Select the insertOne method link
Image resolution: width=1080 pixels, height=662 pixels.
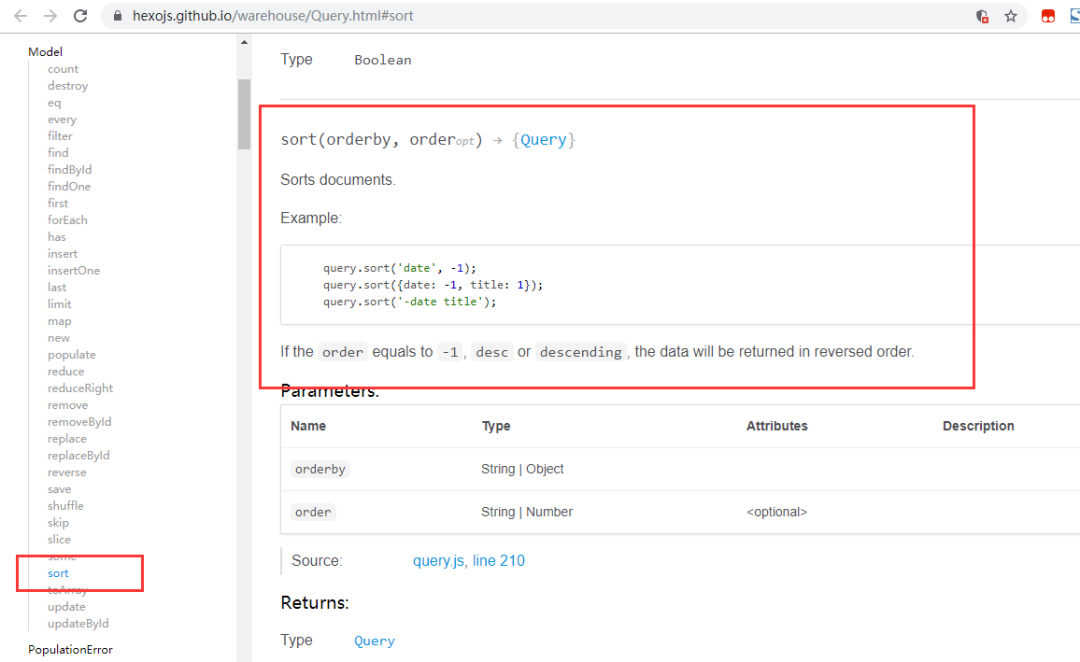(74, 270)
